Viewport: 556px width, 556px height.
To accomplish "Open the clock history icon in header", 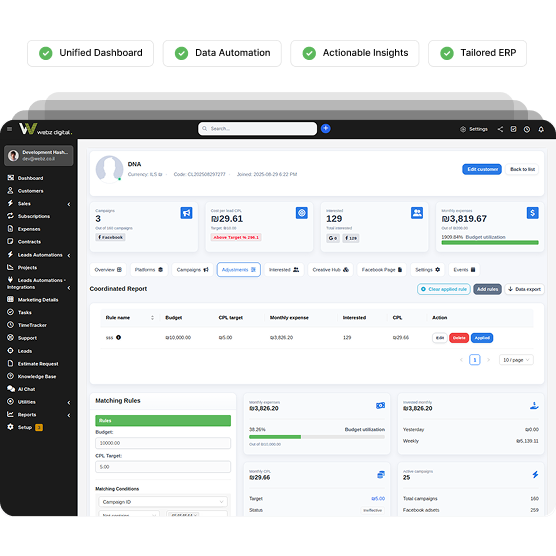I will pyautogui.click(x=527, y=129).
